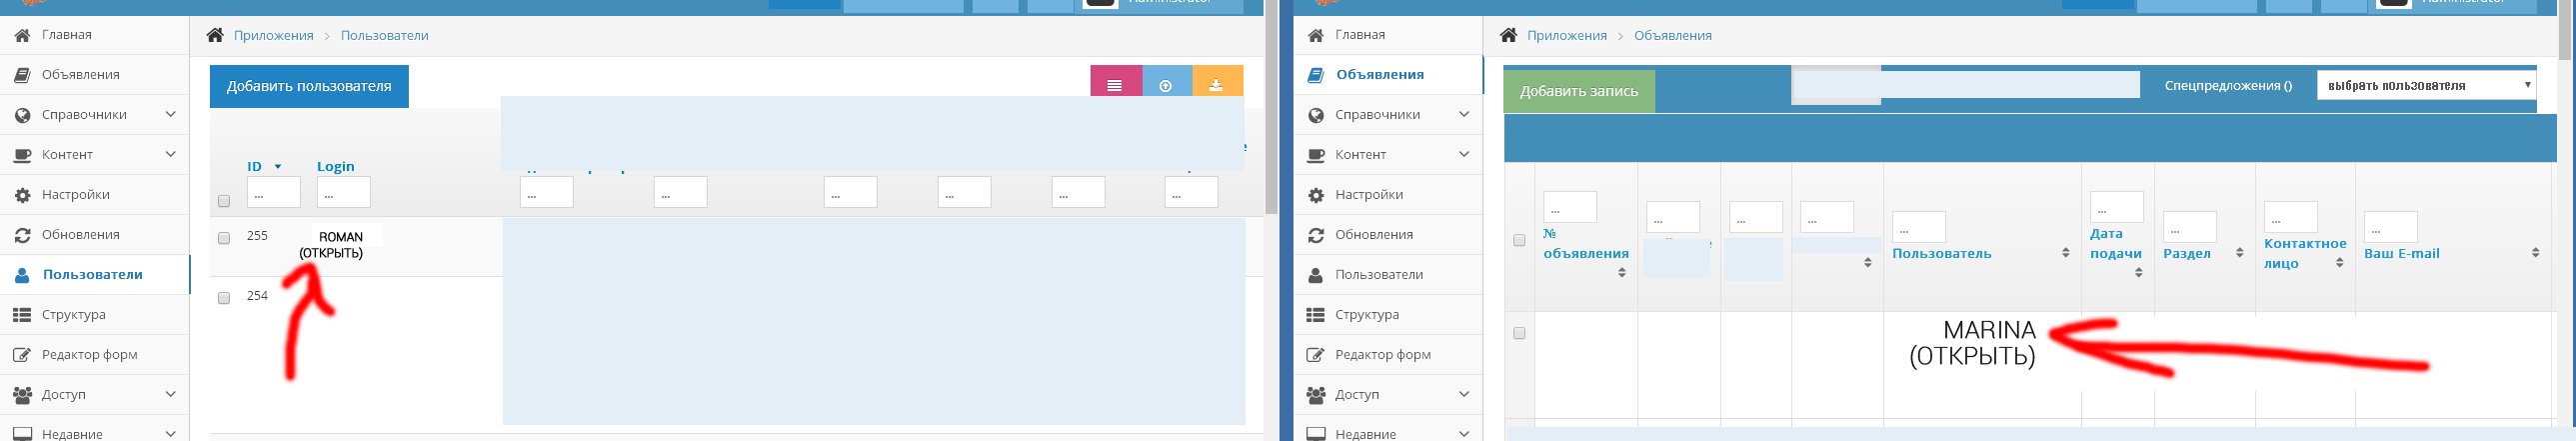Image resolution: width=2576 pixels, height=441 pixels.
Task: Click the pink list view icon button
Action: coord(1115,85)
